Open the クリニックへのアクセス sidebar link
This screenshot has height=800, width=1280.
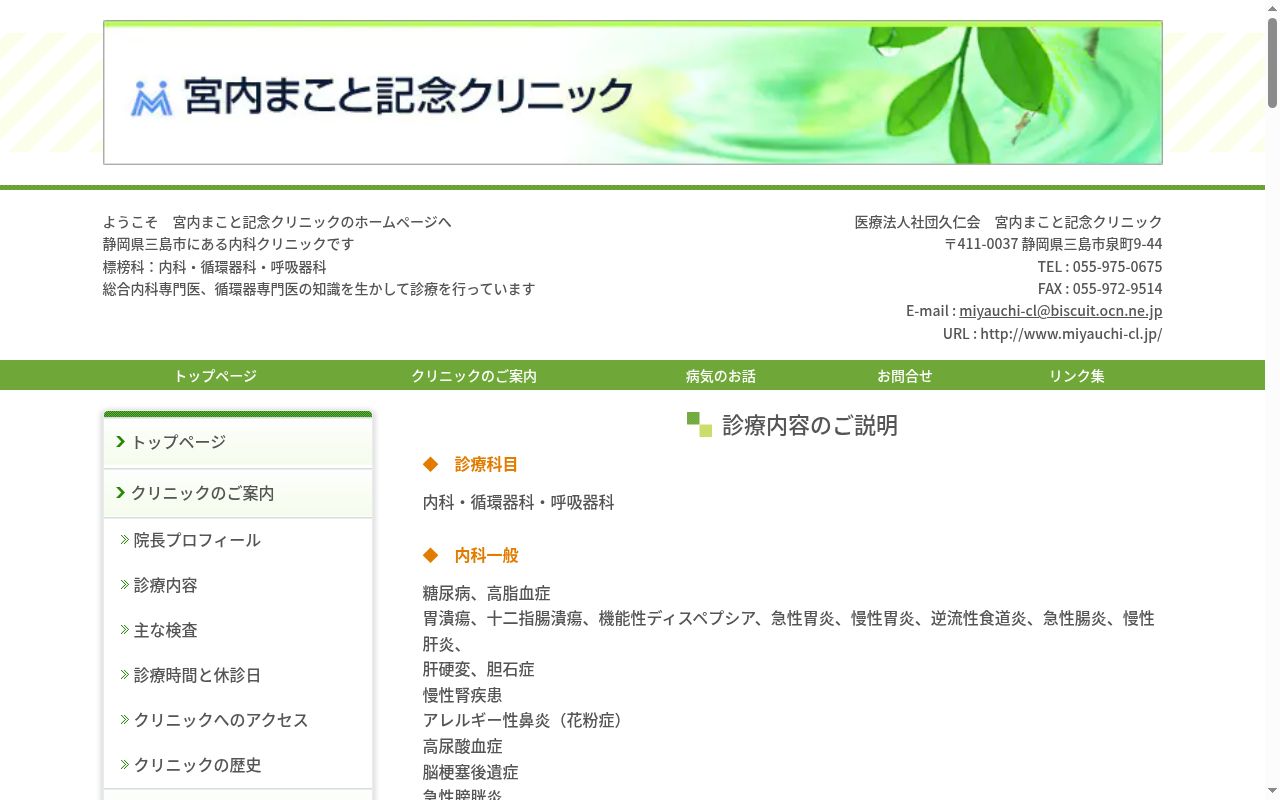click(221, 720)
